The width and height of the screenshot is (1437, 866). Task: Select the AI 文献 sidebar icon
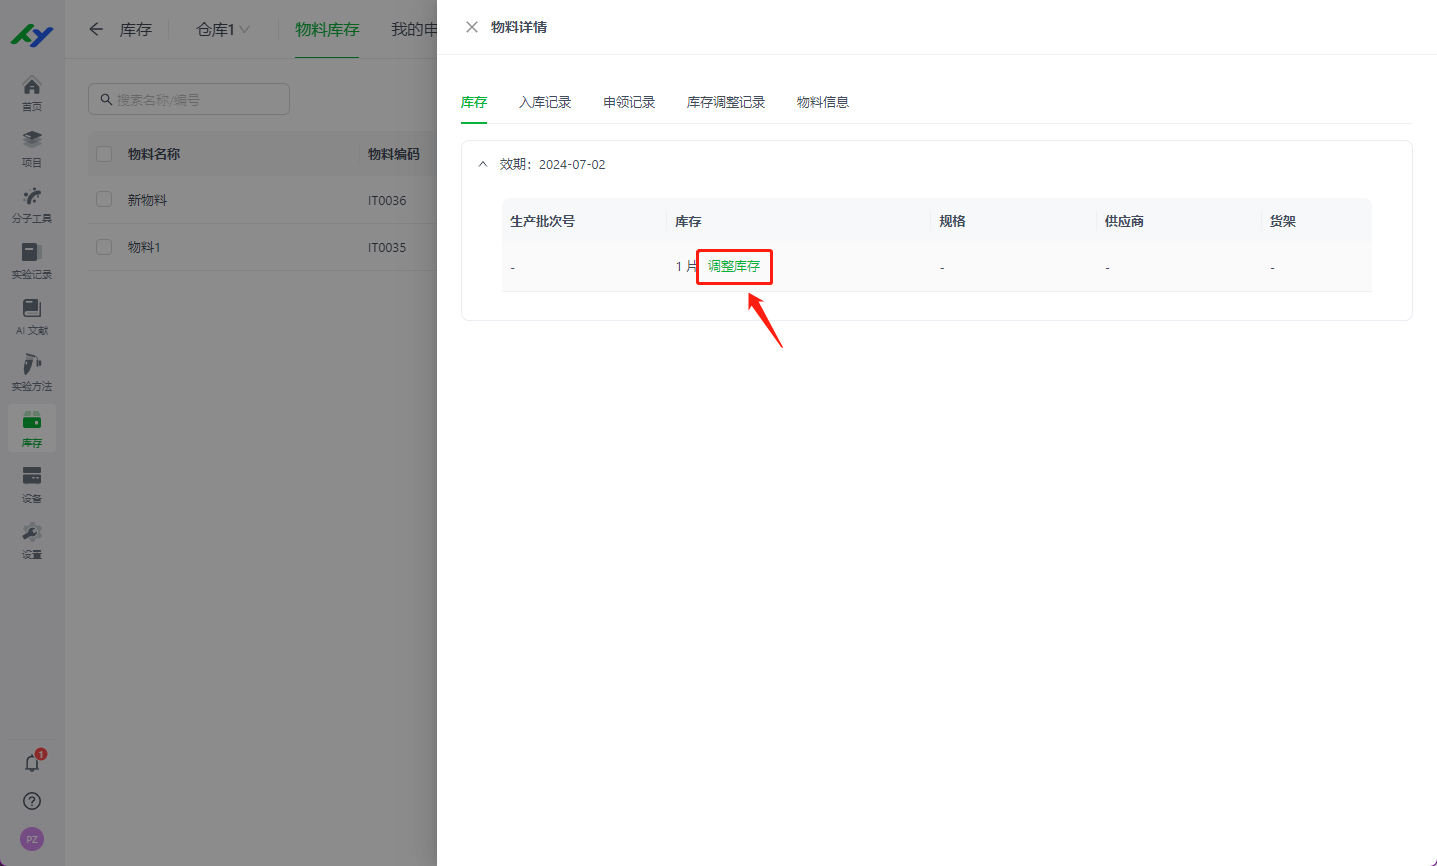pos(31,315)
